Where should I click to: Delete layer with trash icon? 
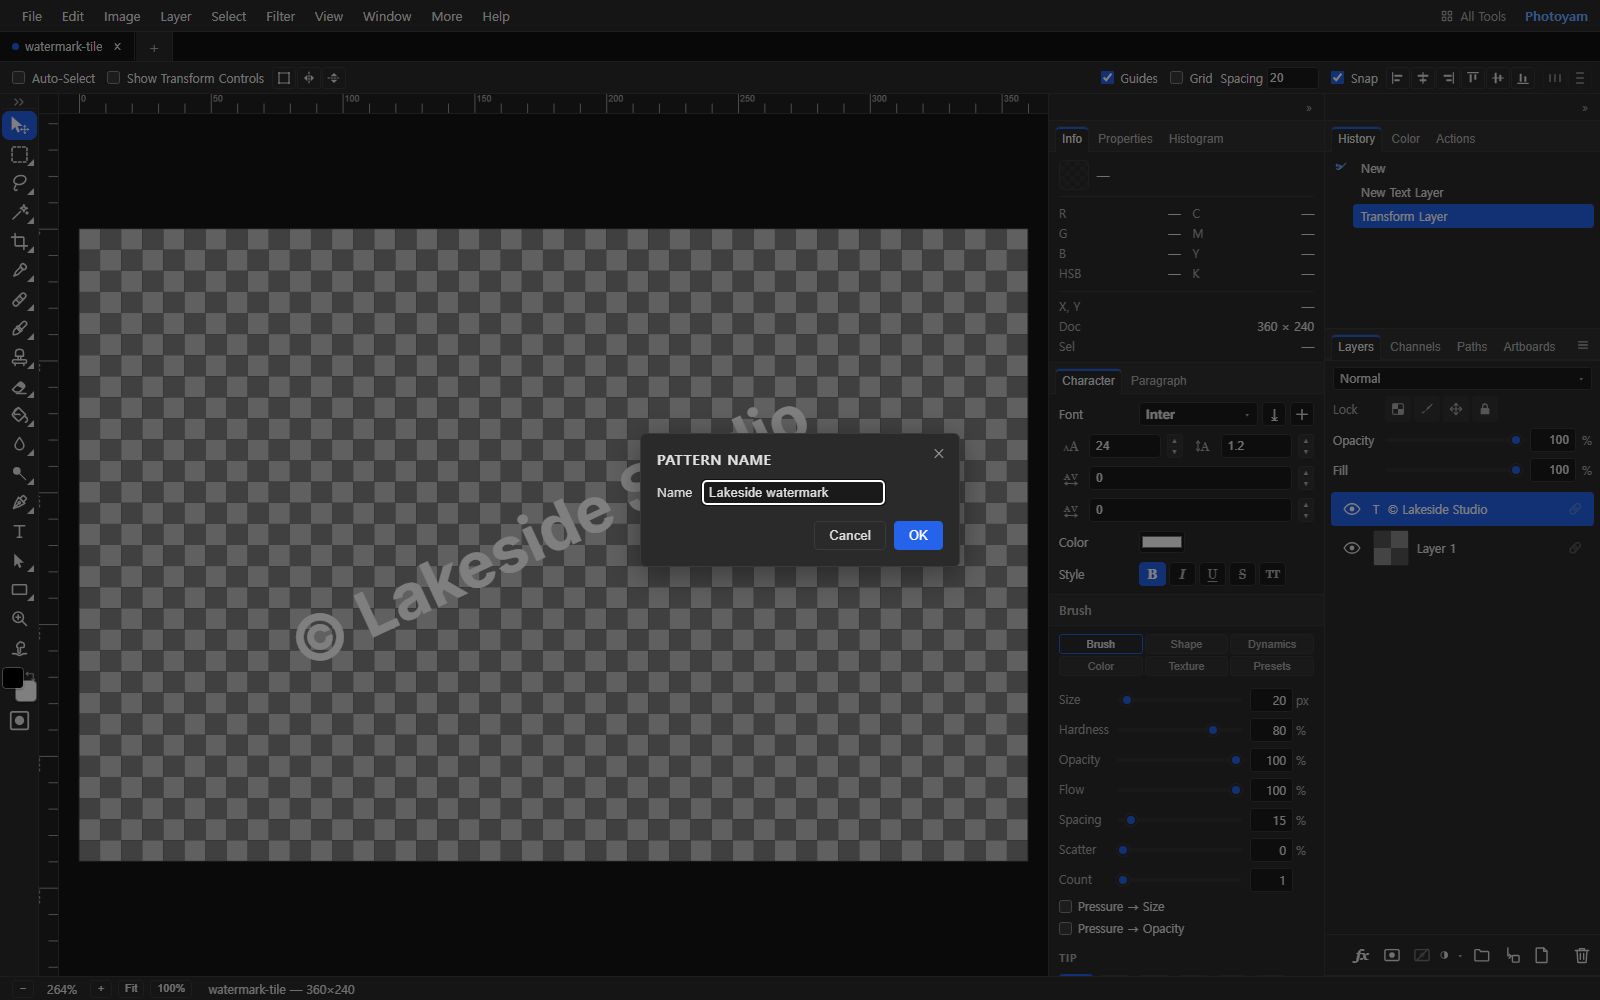[1581, 956]
